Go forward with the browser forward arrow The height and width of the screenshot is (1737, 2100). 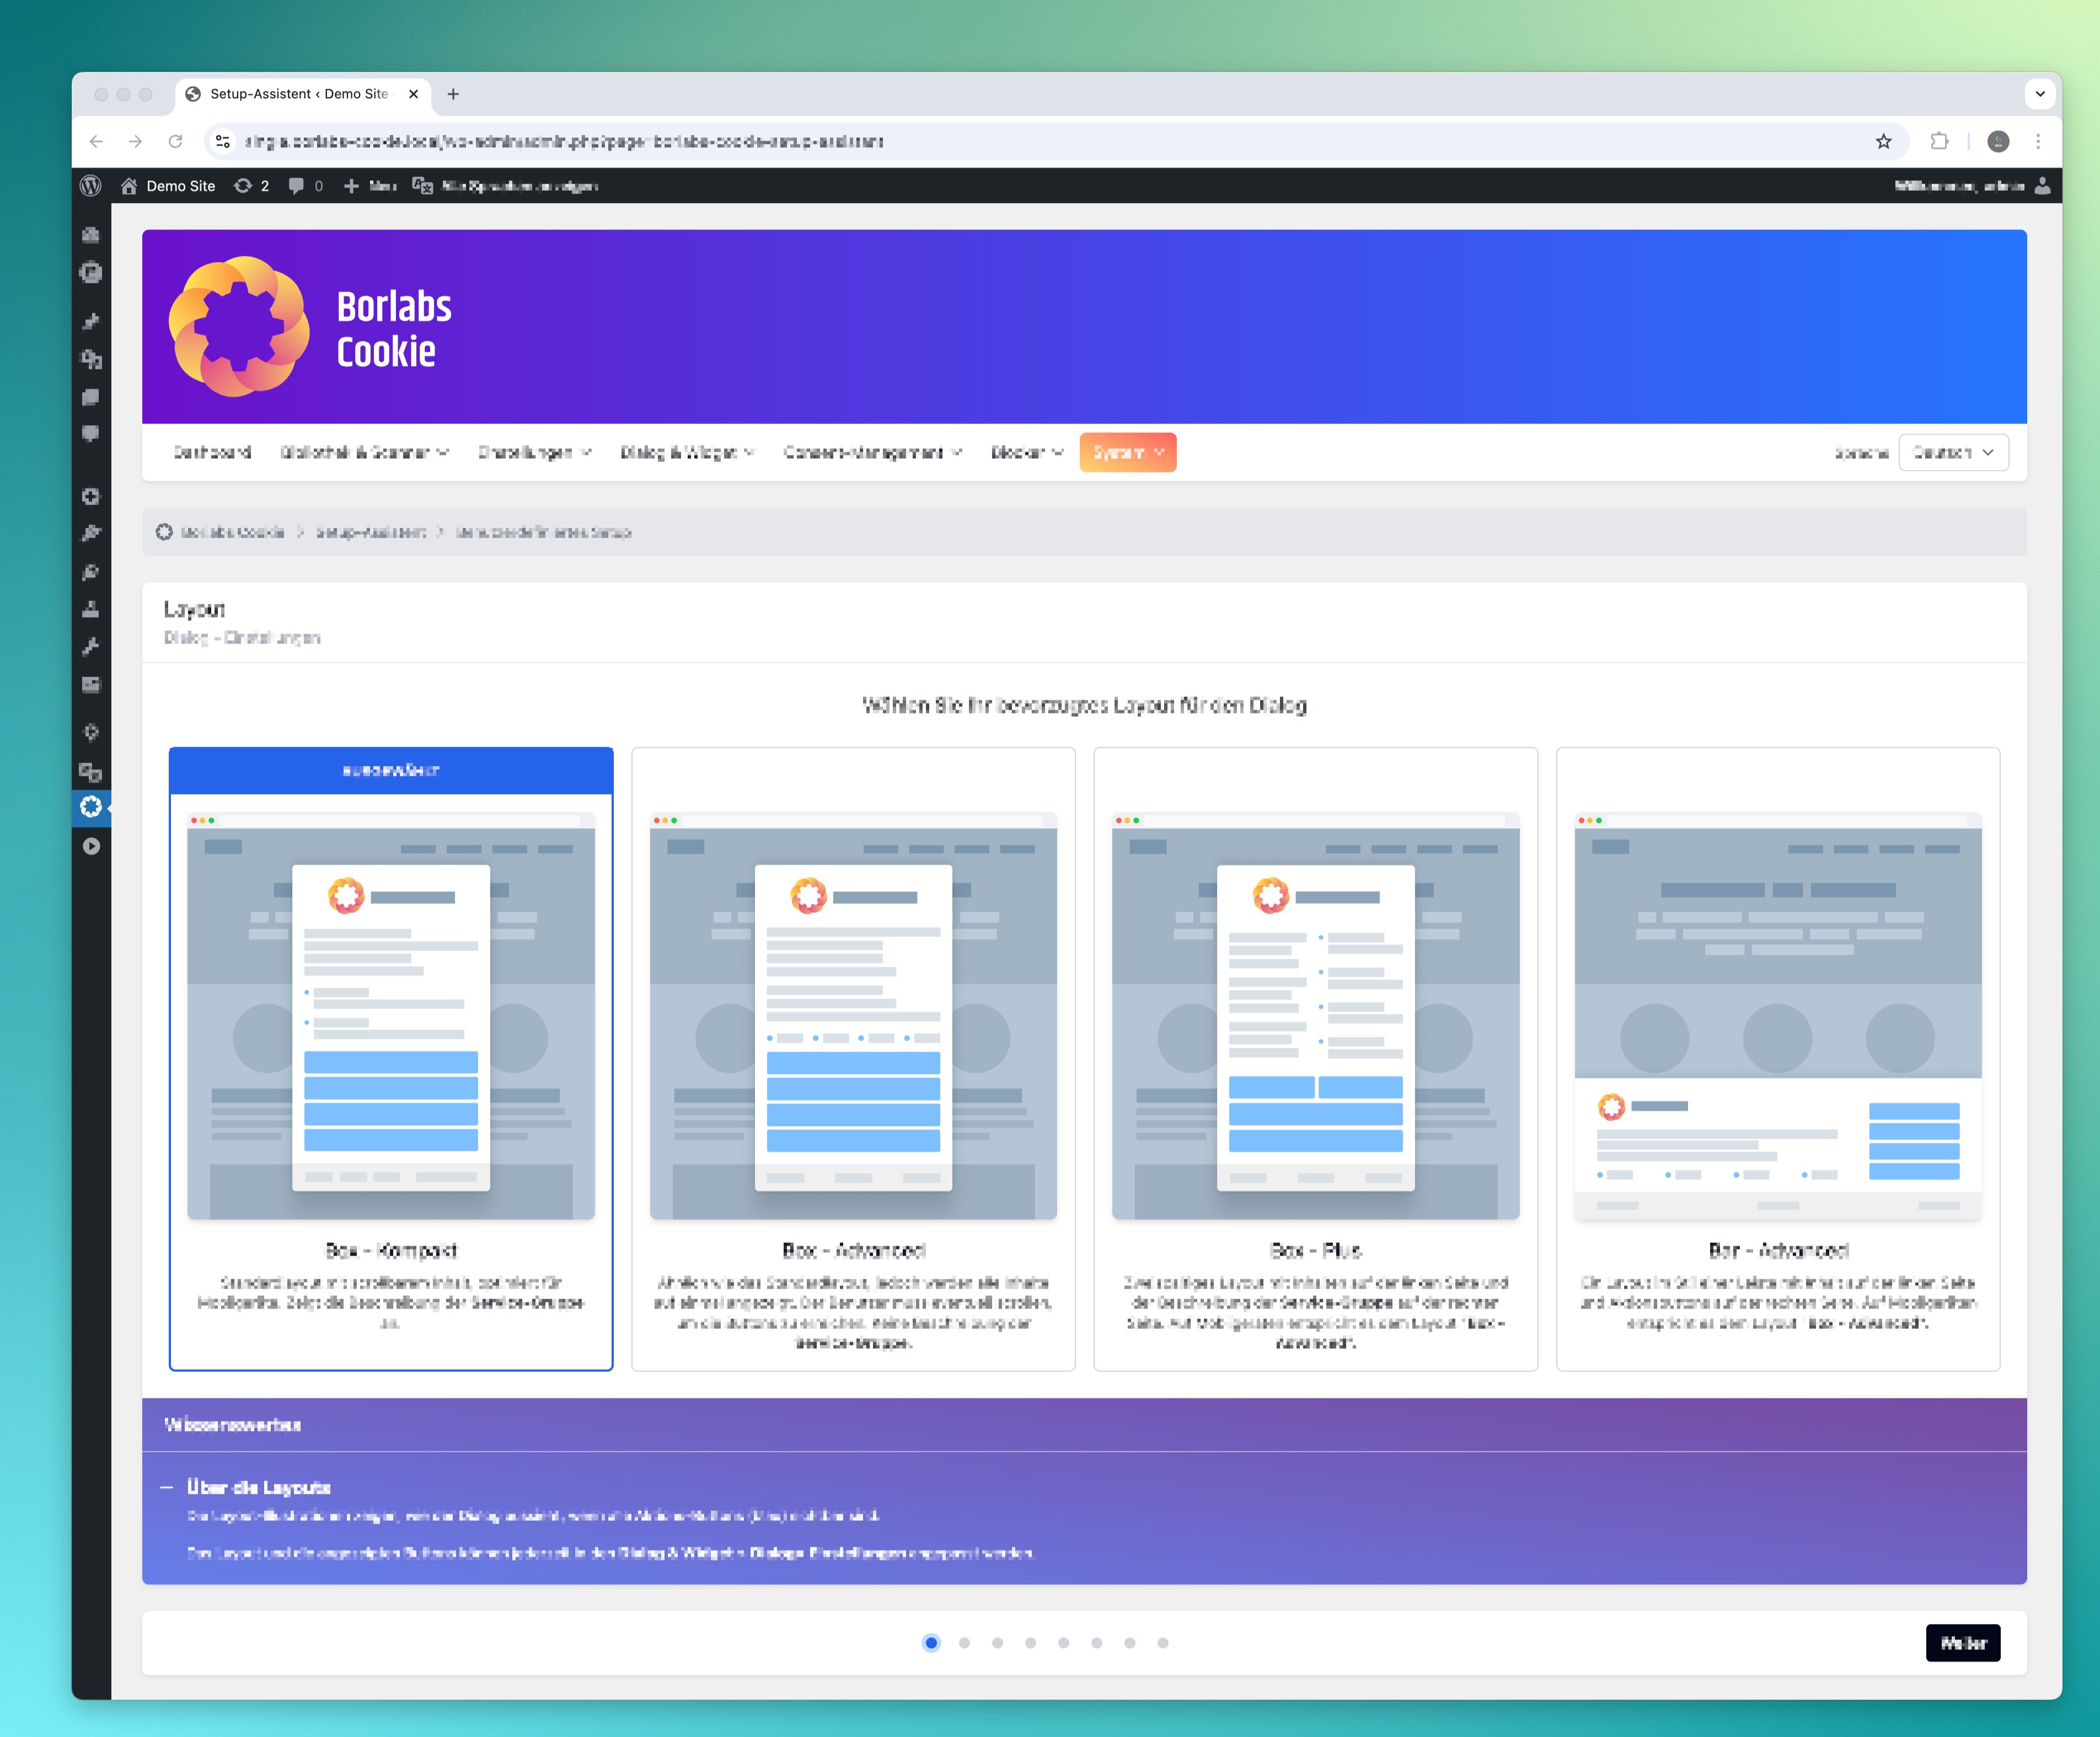tap(136, 142)
